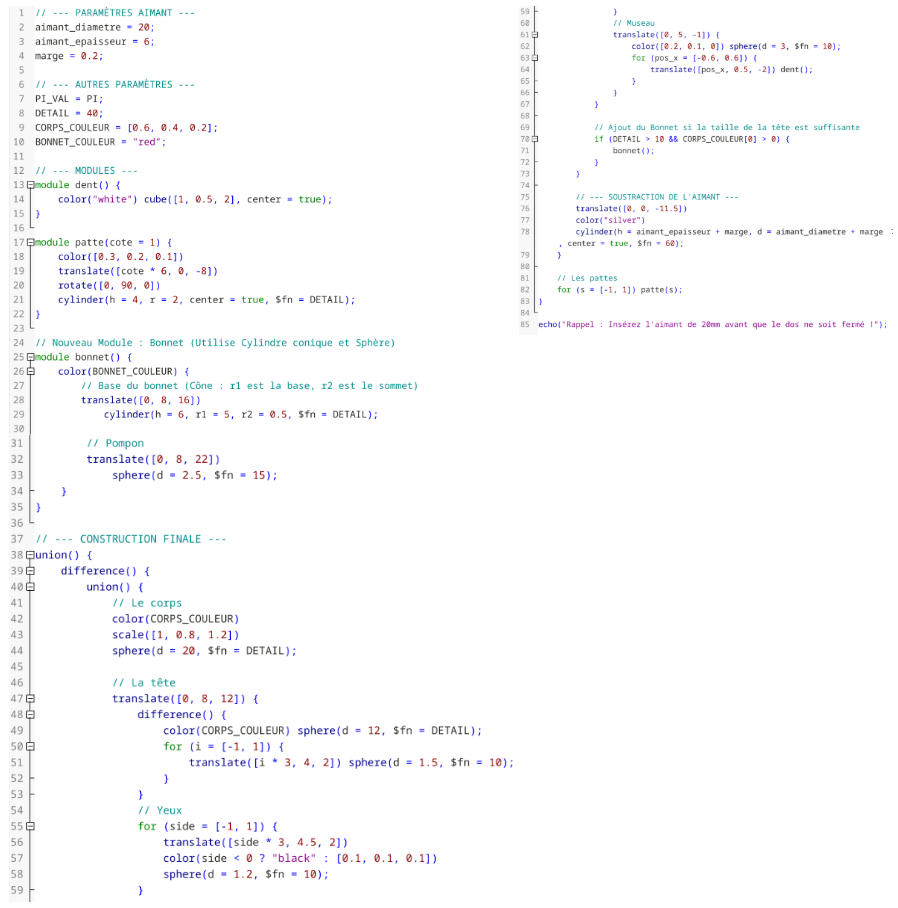Viewport: 898px width, 908px height.
Task: Click 'translate([side * 3, 4.5, 2])'
Action: point(255,843)
